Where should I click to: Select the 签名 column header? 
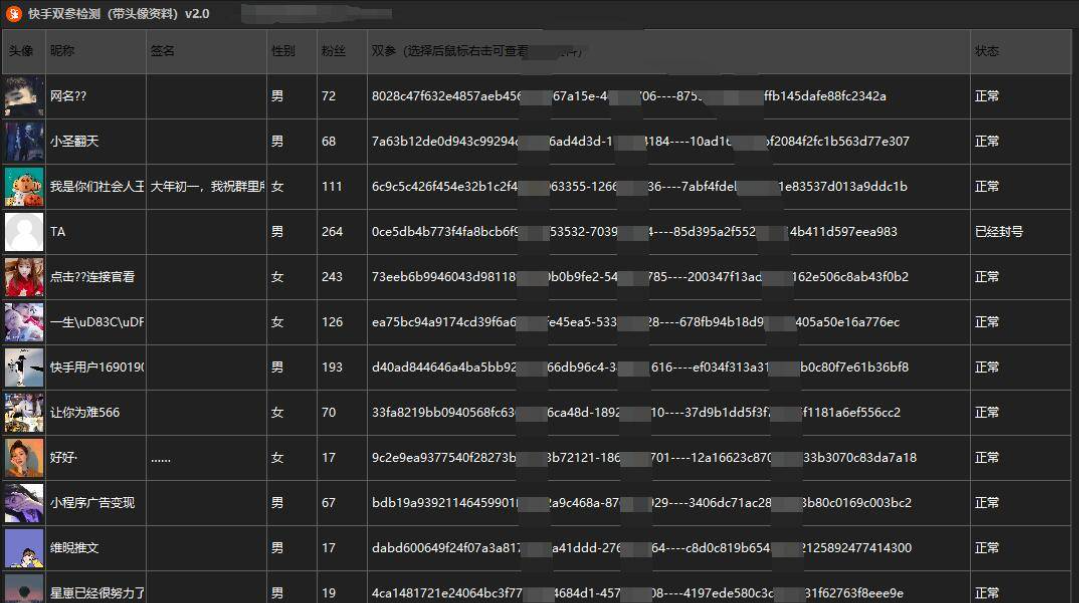click(x=162, y=51)
